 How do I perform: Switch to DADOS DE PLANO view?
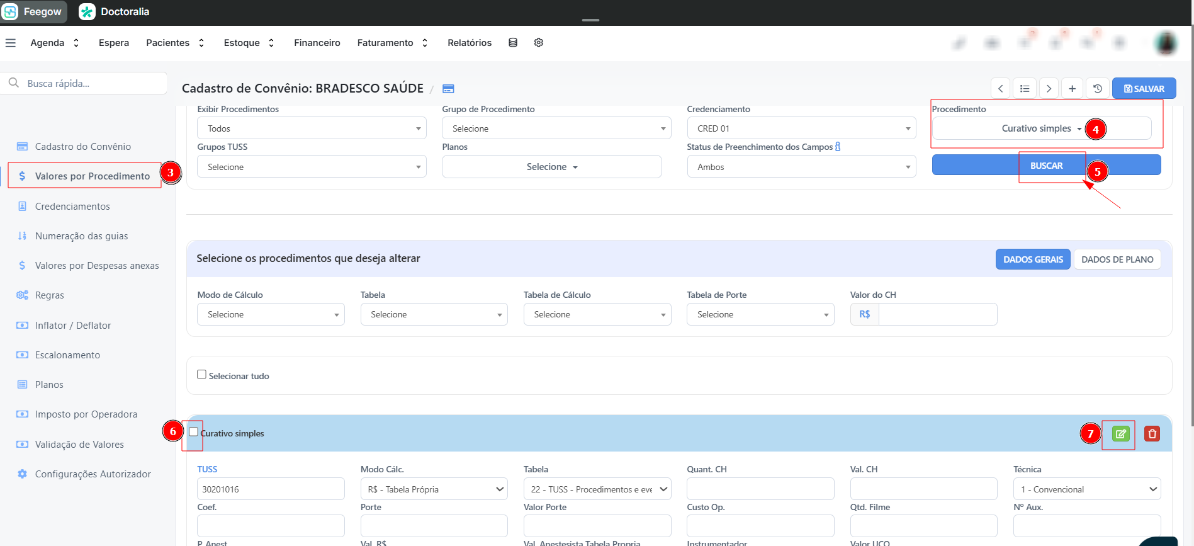click(x=1117, y=259)
